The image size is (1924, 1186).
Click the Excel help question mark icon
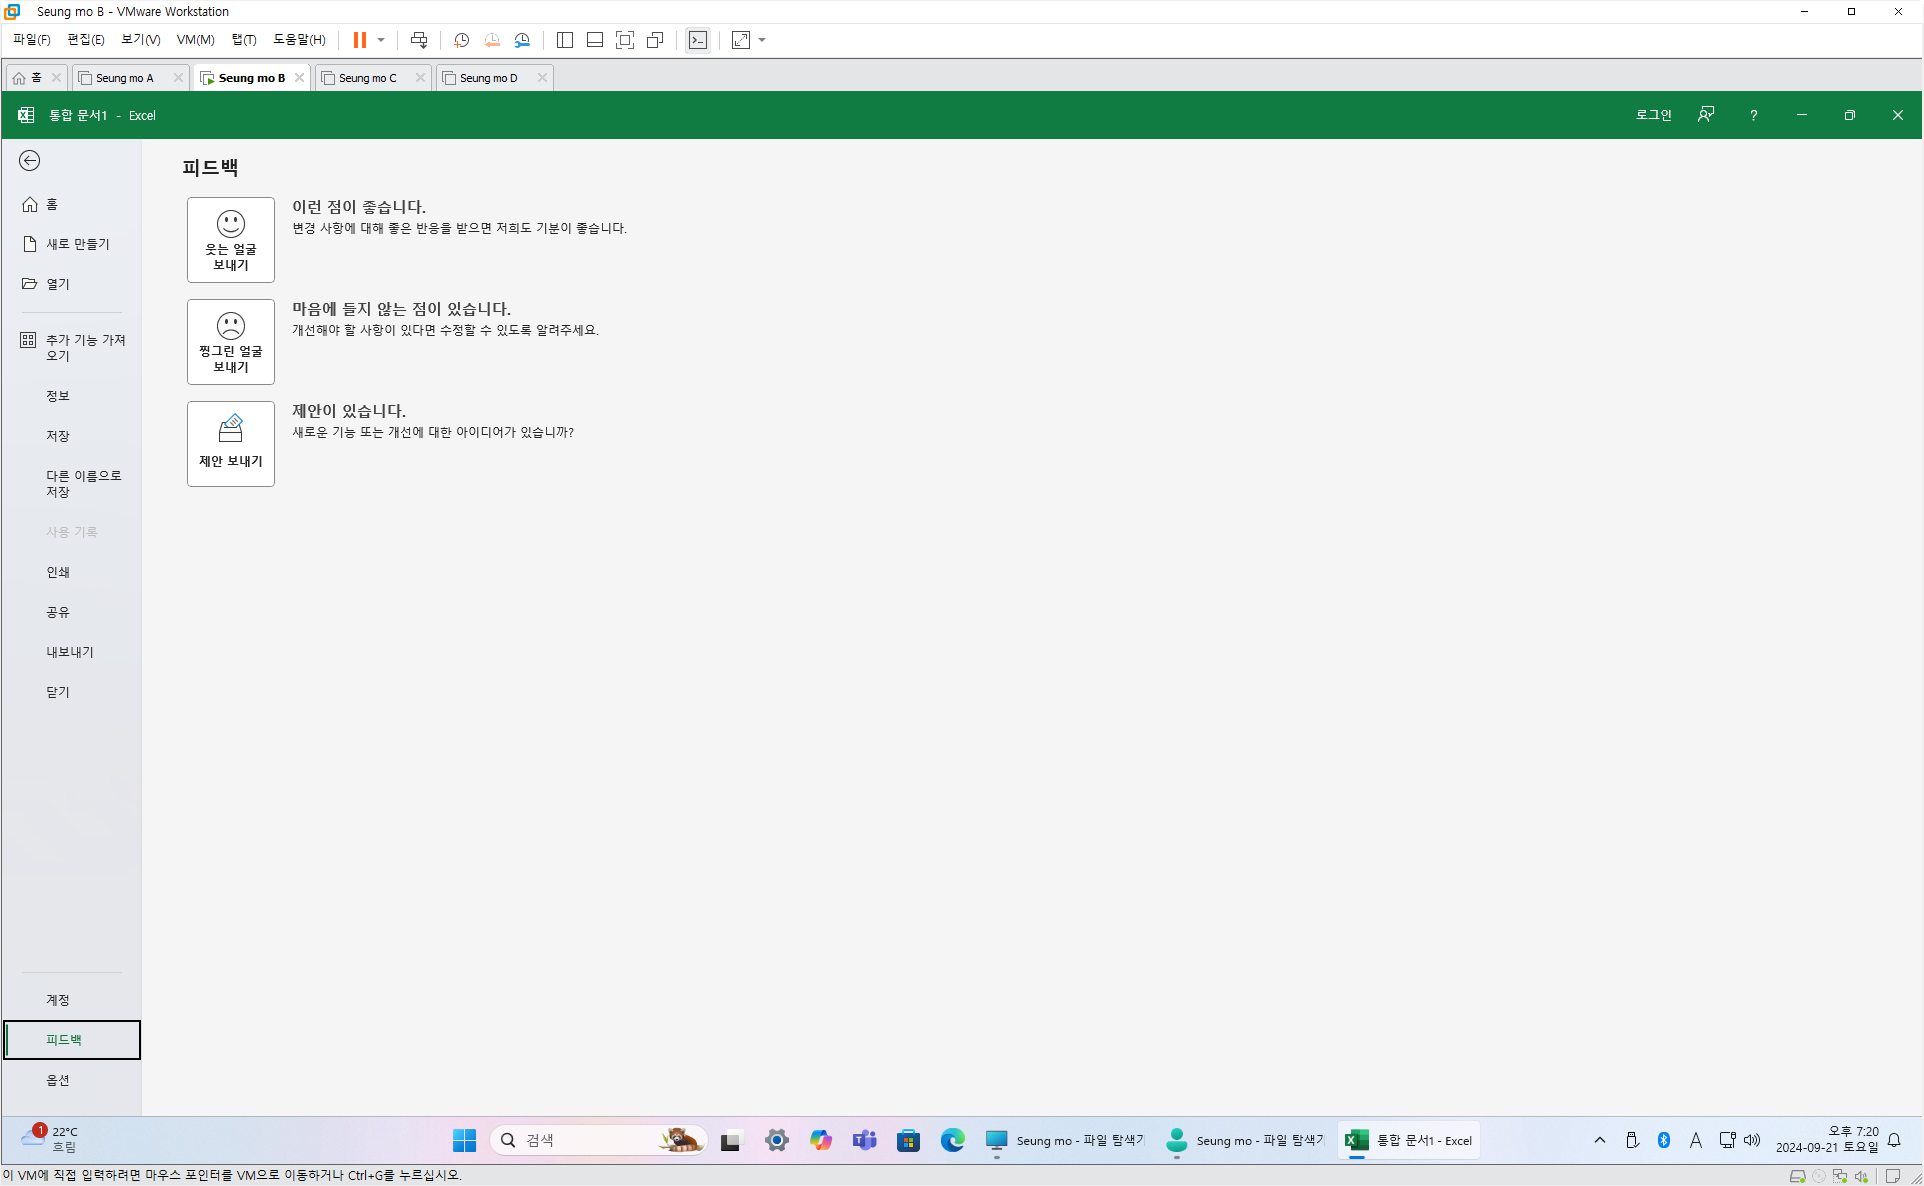[1753, 115]
